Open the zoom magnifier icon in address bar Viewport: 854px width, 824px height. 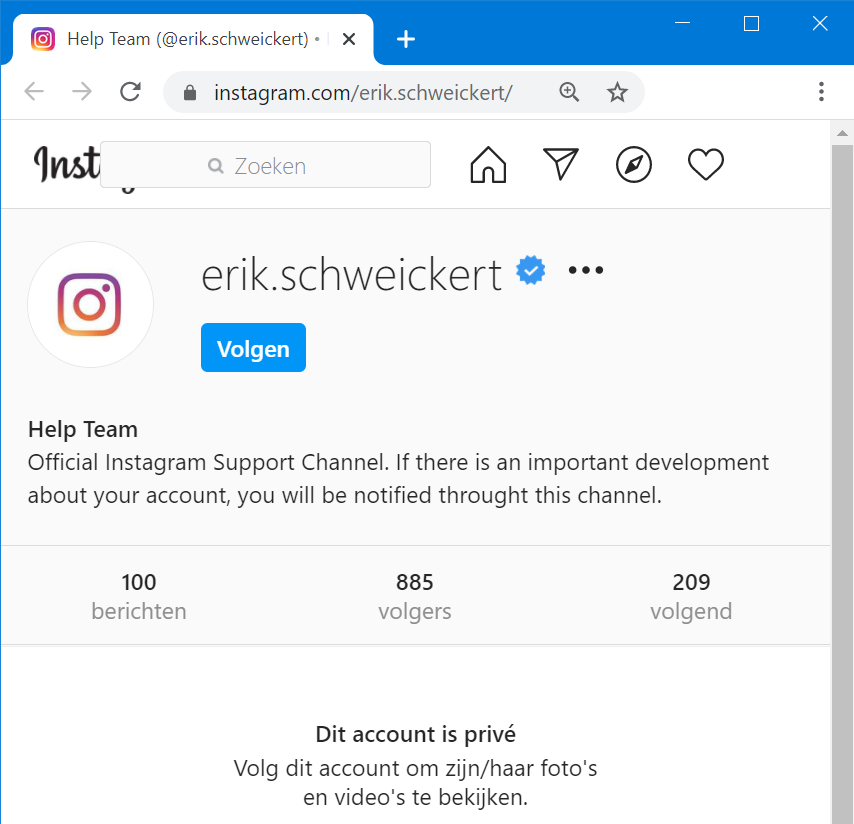pyautogui.click(x=569, y=92)
